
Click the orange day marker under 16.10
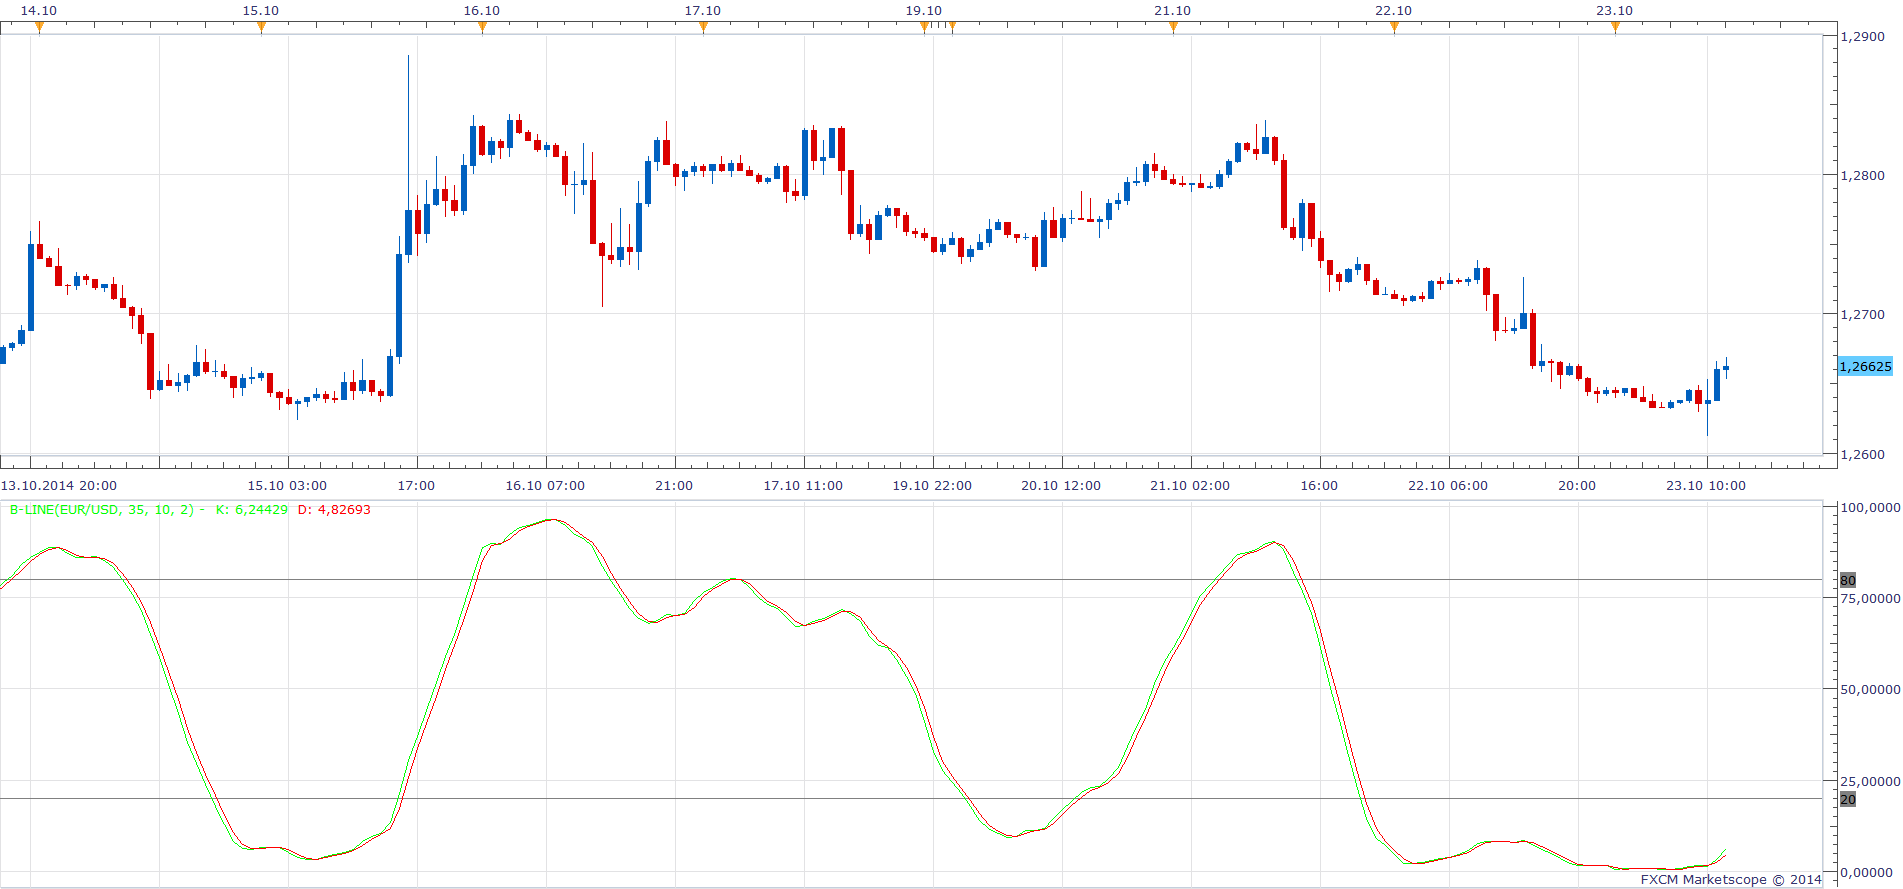(x=482, y=28)
